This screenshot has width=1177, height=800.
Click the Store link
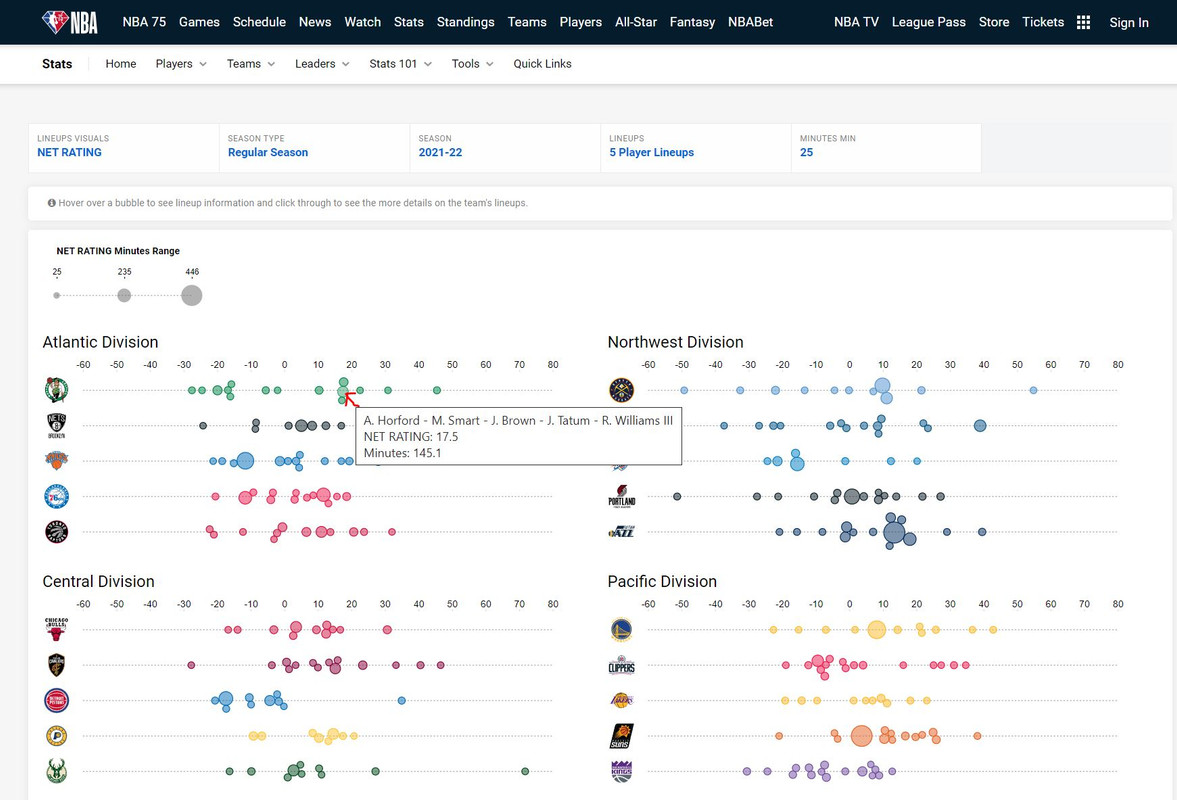(994, 23)
